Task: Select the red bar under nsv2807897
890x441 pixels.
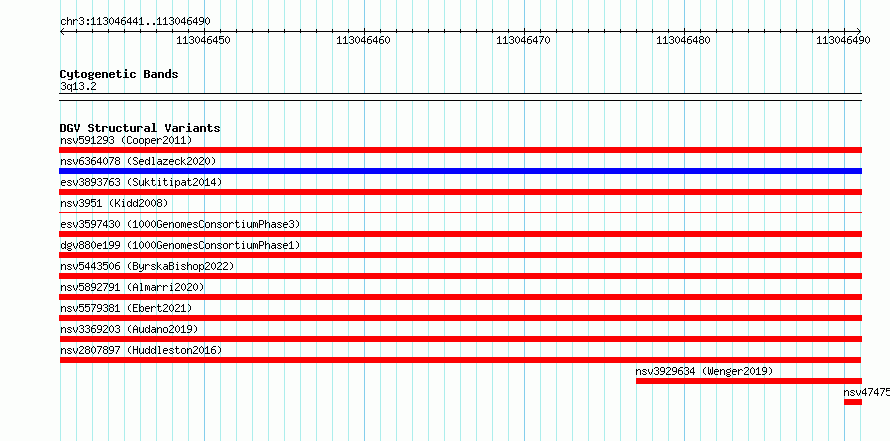Action: pos(460,360)
